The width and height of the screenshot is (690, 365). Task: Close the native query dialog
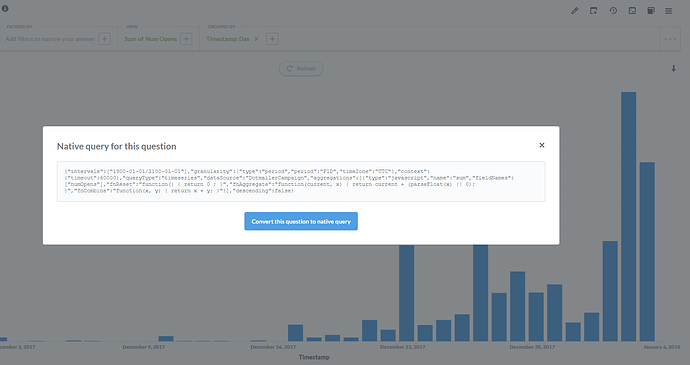point(542,145)
